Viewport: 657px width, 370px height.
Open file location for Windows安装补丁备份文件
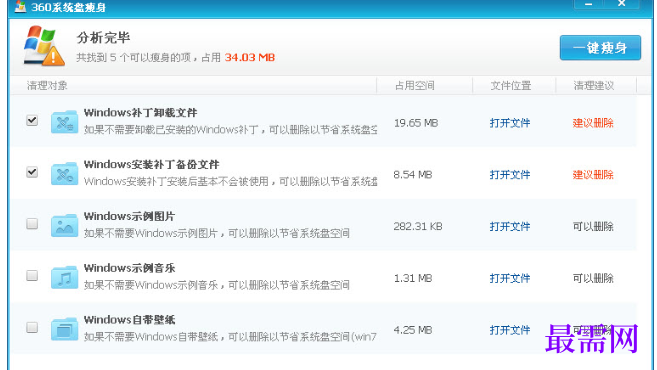[x=510, y=174]
